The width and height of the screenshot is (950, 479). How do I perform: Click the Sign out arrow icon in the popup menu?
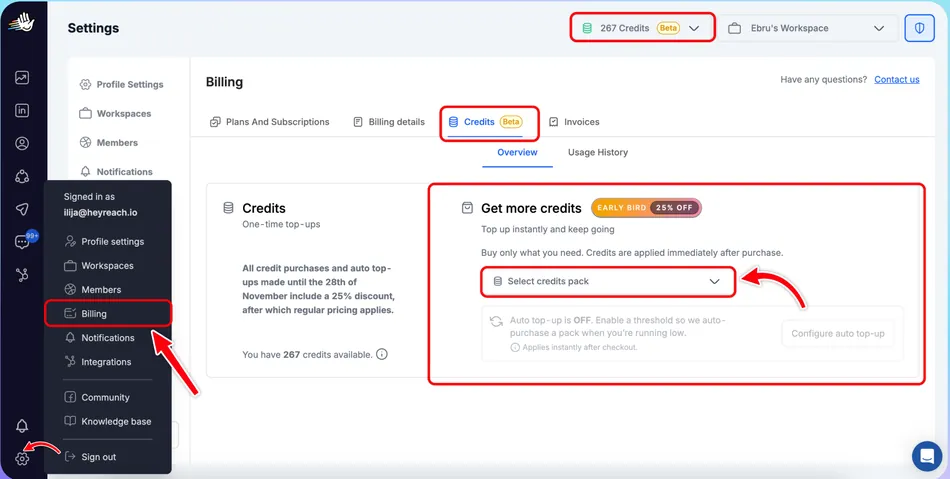[x=70, y=457]
